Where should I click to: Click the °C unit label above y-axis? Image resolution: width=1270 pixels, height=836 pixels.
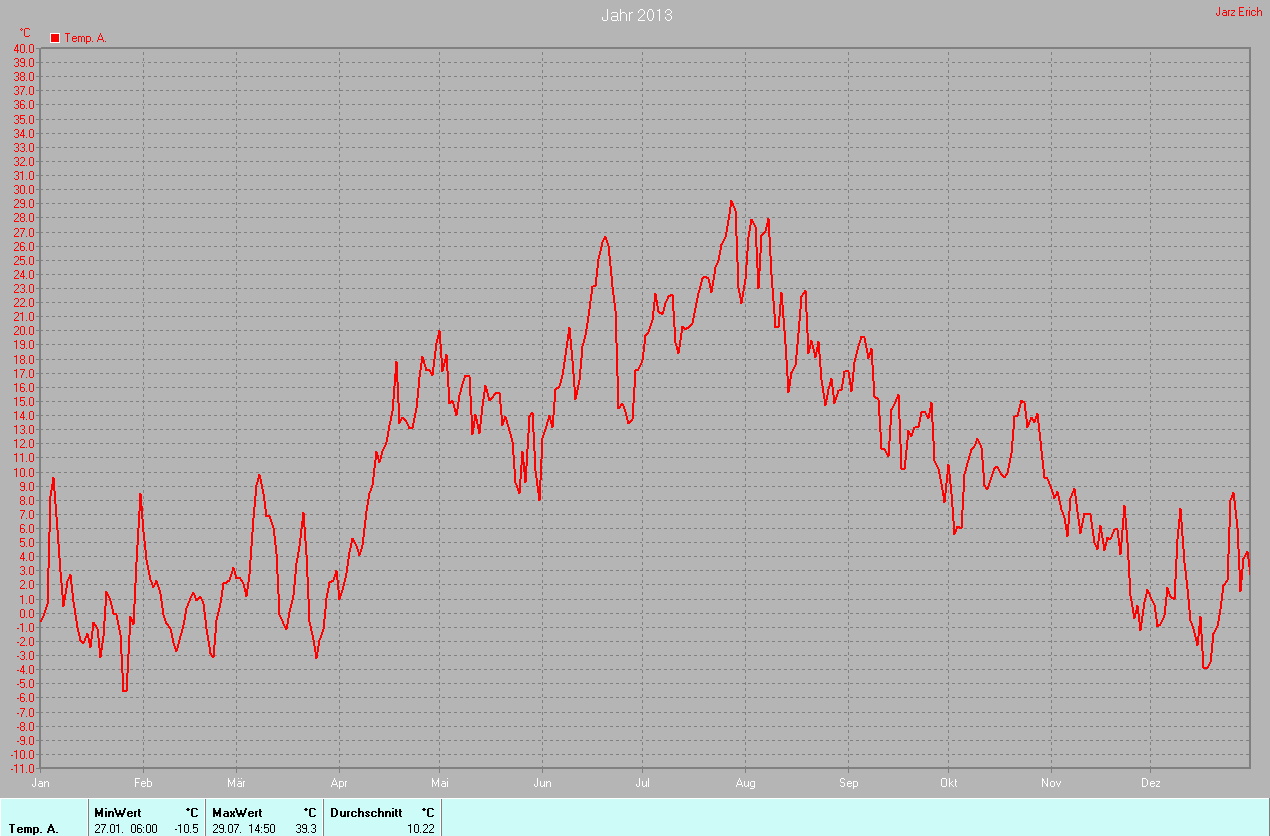25,33
